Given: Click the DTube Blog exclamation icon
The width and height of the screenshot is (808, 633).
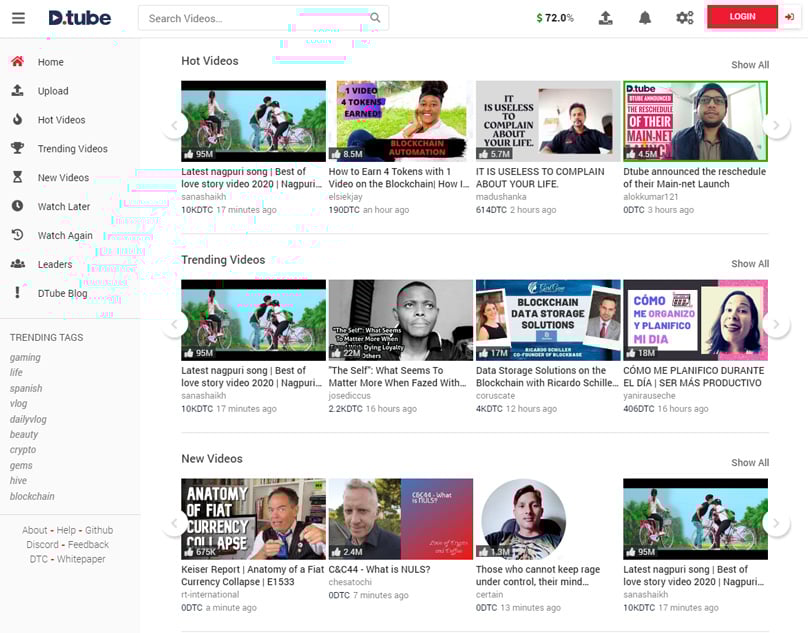Looking at the screenshot, I should tap(18, 293).
